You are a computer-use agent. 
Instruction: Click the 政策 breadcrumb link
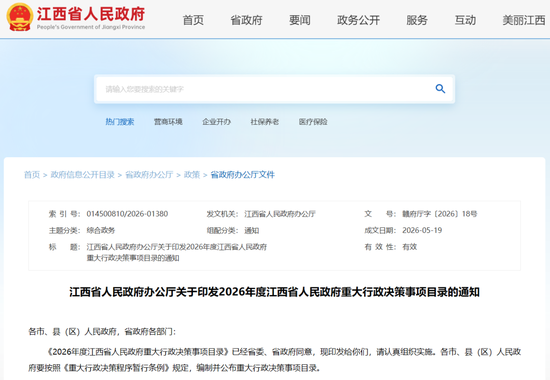pyautogui.click(x=192, y=175)
